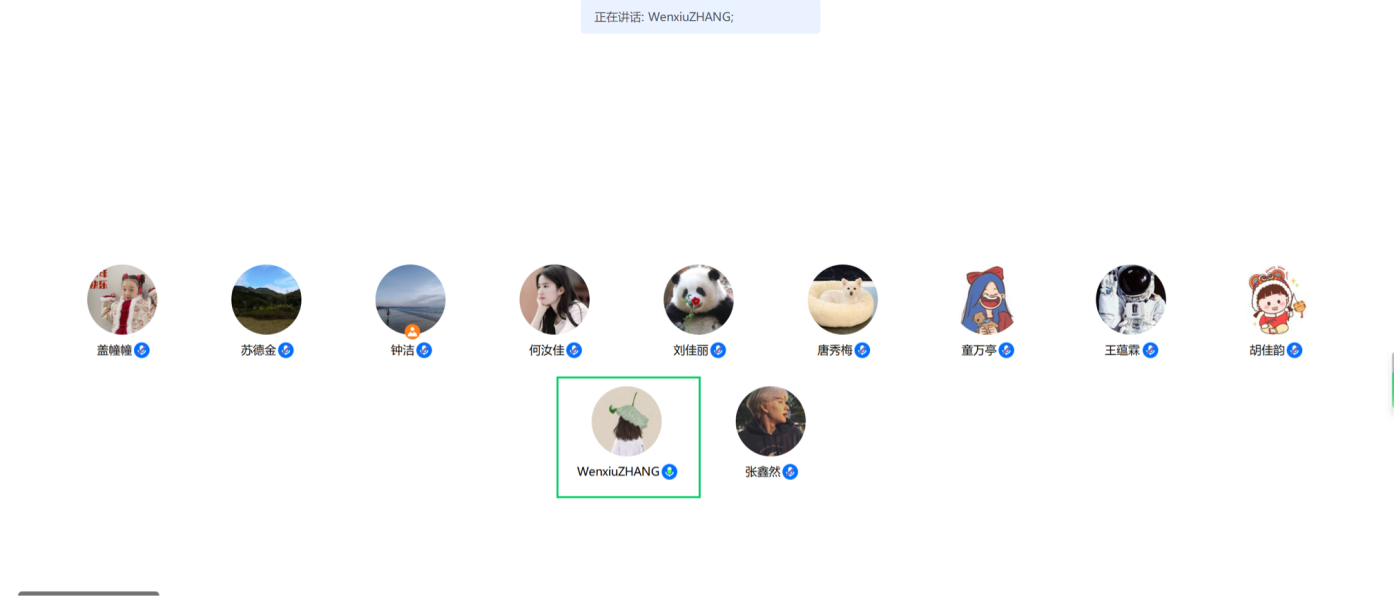This screenshot has width=1394, height=596.
Task: Click the orange host badge on 钟洁's avatar
Action: click(412, 331)
